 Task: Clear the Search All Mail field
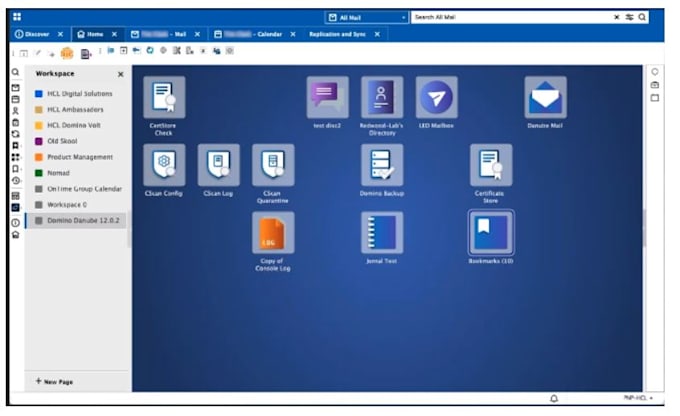pos(617,17)
